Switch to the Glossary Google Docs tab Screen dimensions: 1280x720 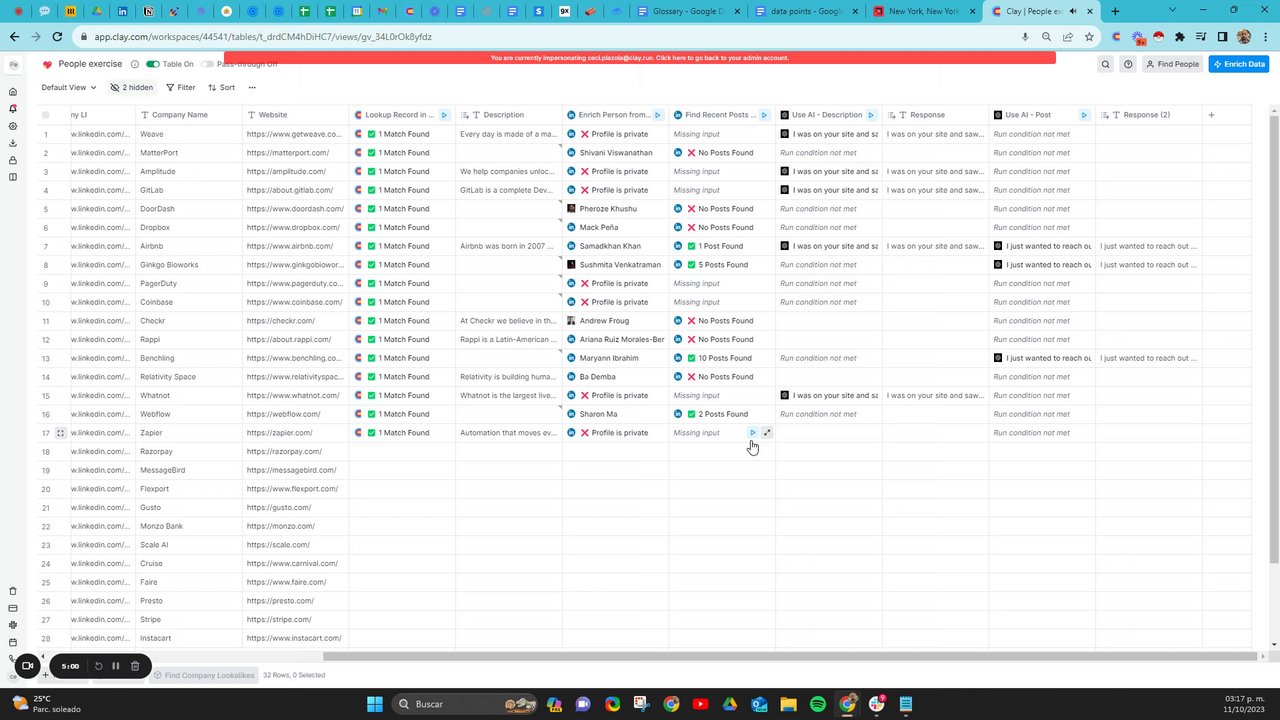(687, 11)
